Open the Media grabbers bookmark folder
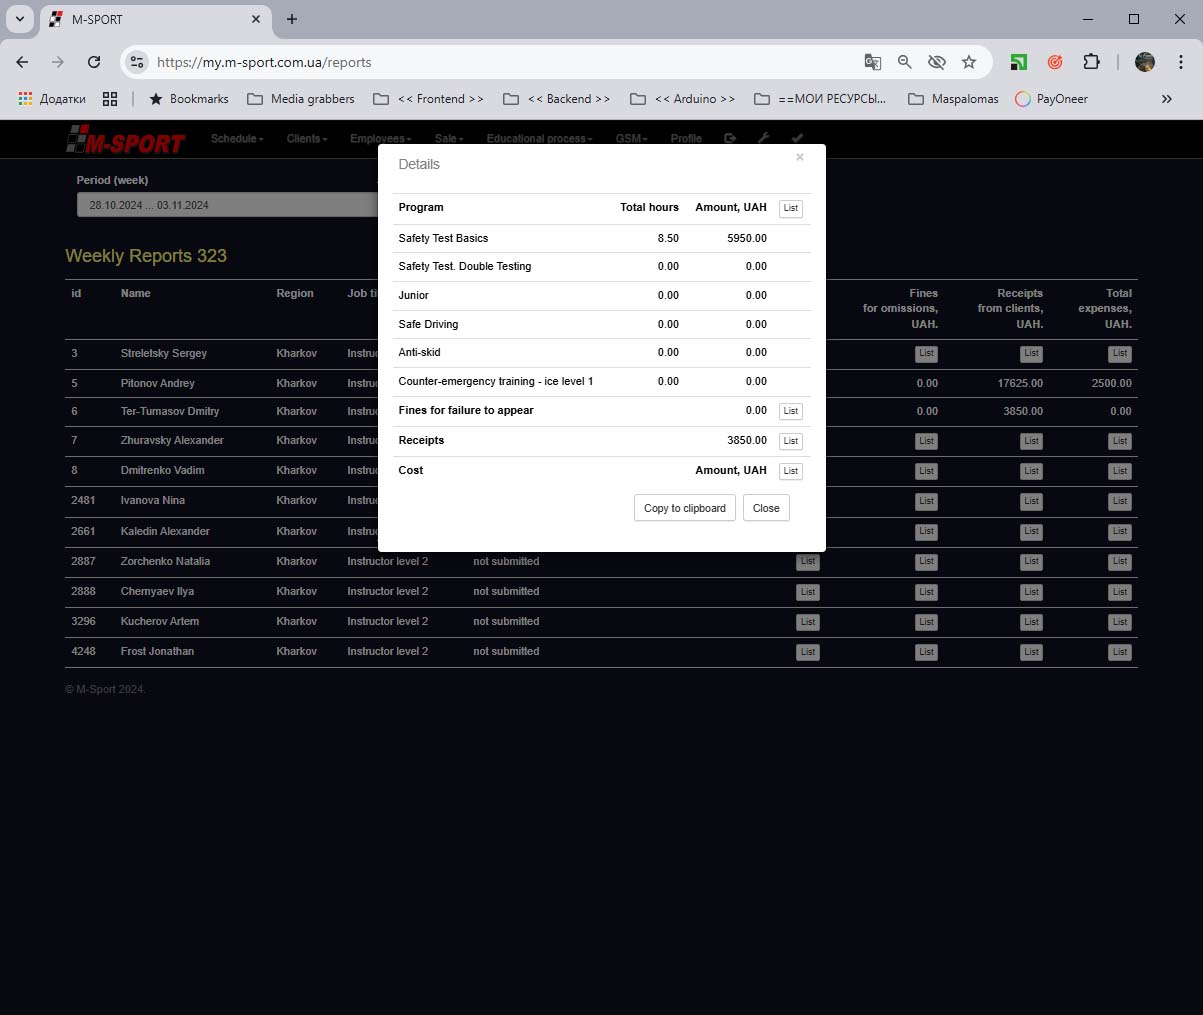 click(301, 99)
